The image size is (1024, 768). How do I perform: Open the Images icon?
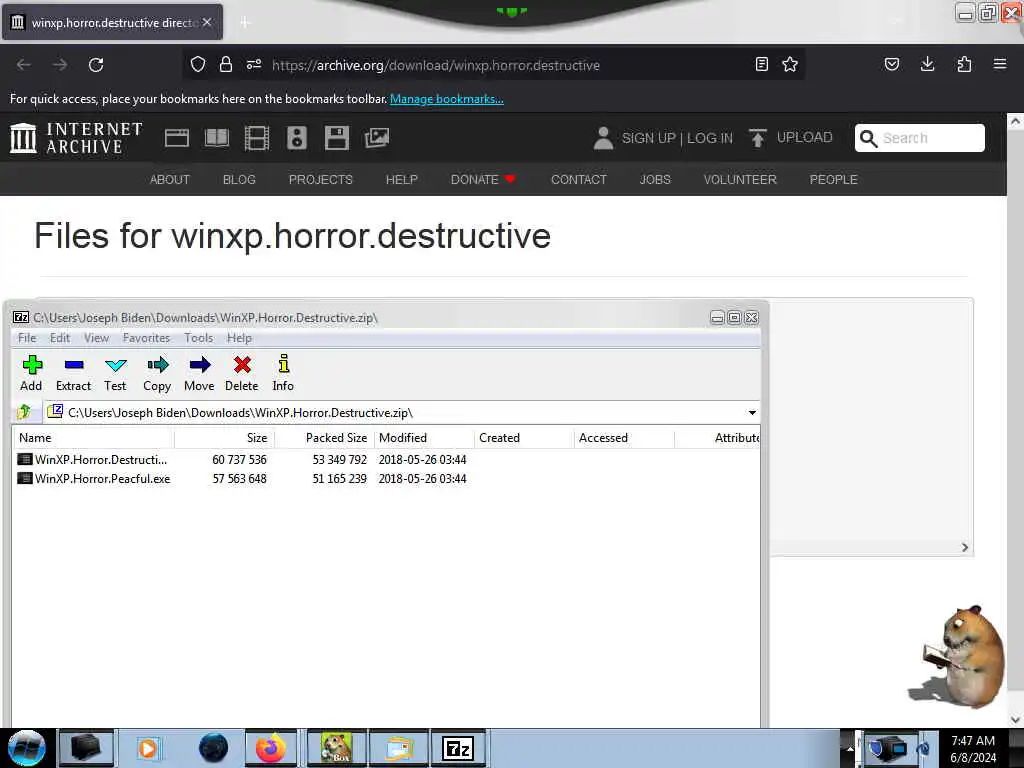[x=377, y=138]
